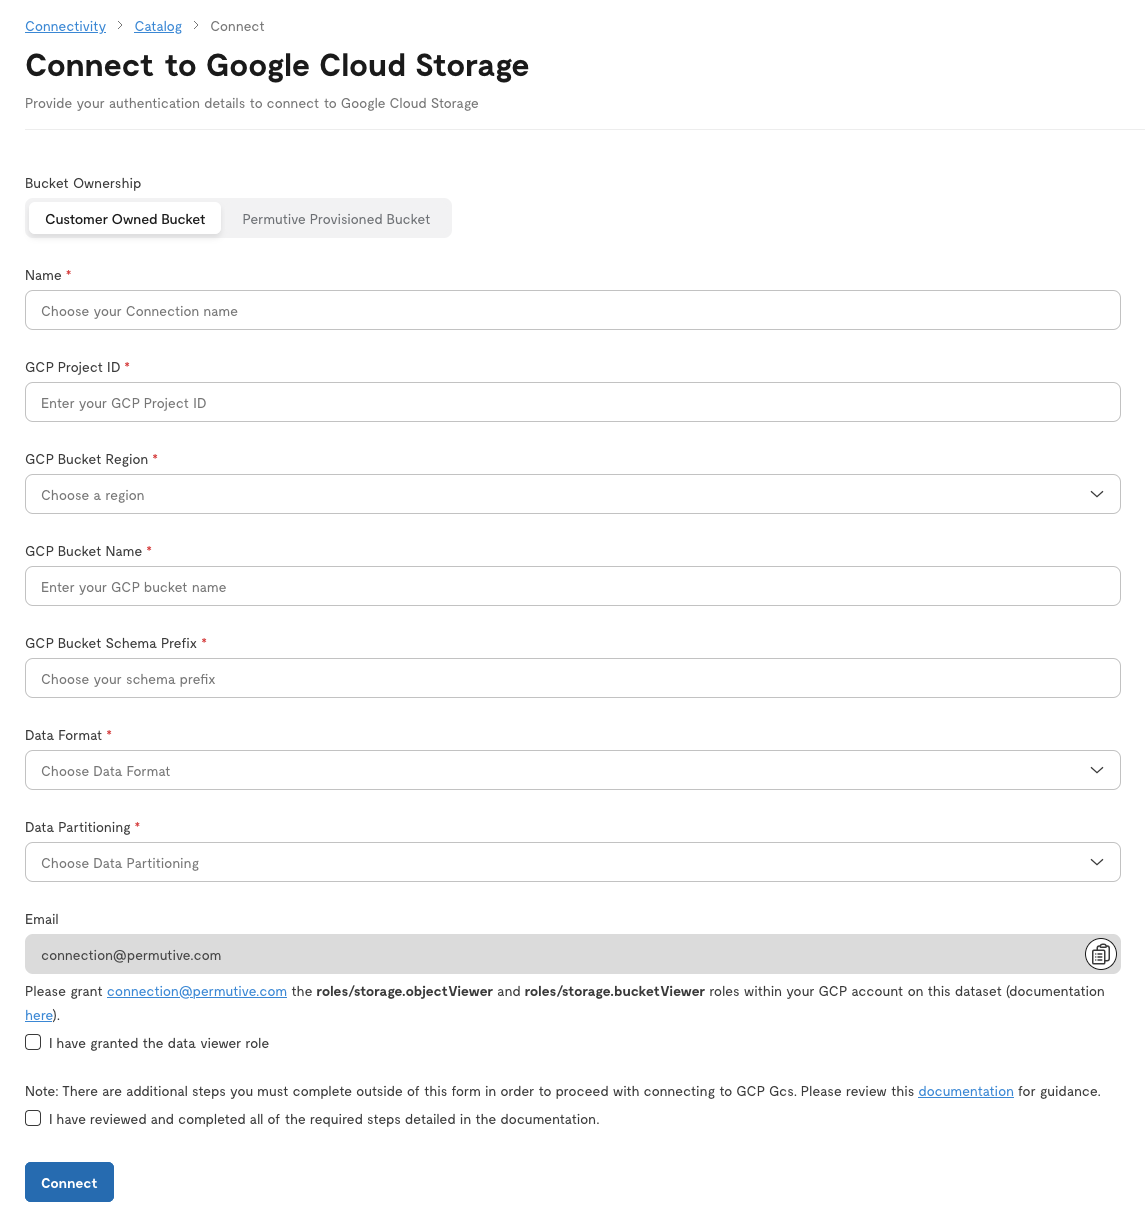Open the Connectivity breadcrumb
This screenshot has height=1215, width=1145.
(65, 26)
